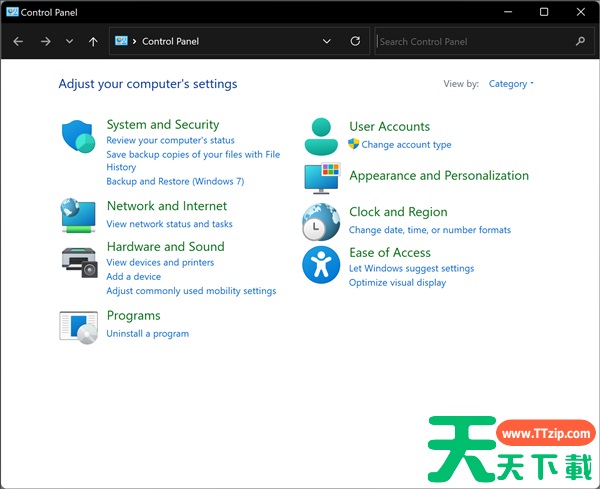Open Backup and Restore (Windows 7)
Screen dimensions: 600x489
click(x=175, y=181)
